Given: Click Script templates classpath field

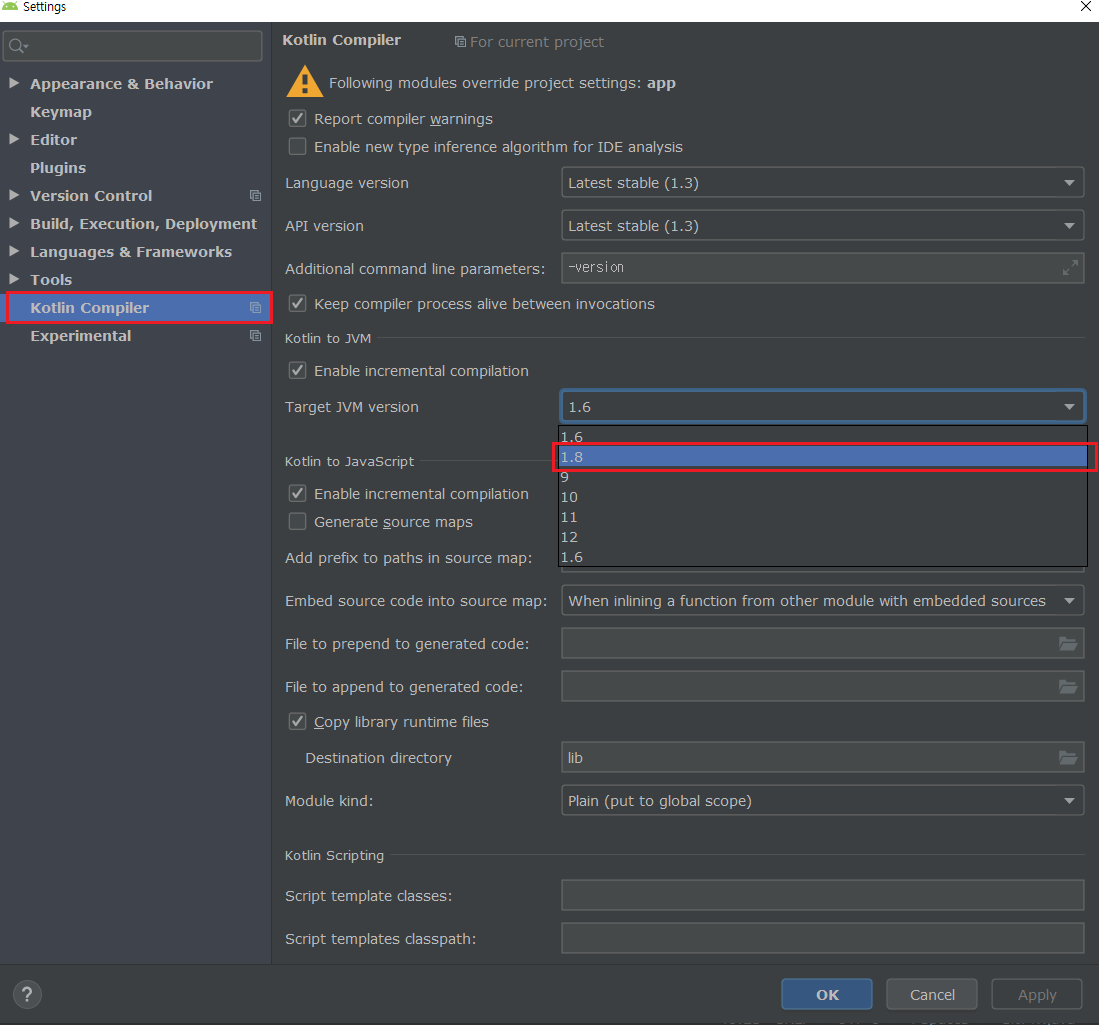Looking at the screenshot, I should pyautogui.click(x=822, y=938).
